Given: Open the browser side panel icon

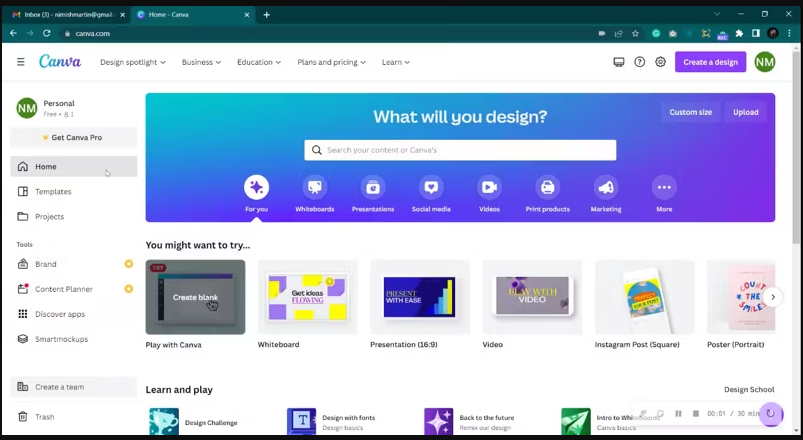Looking at the screenshot, I should (x=756, y=33).
